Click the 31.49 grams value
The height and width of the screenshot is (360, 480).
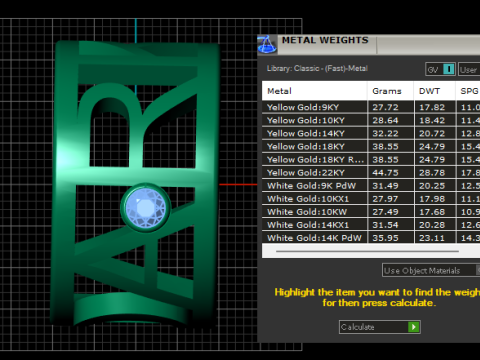coord(385,186)
